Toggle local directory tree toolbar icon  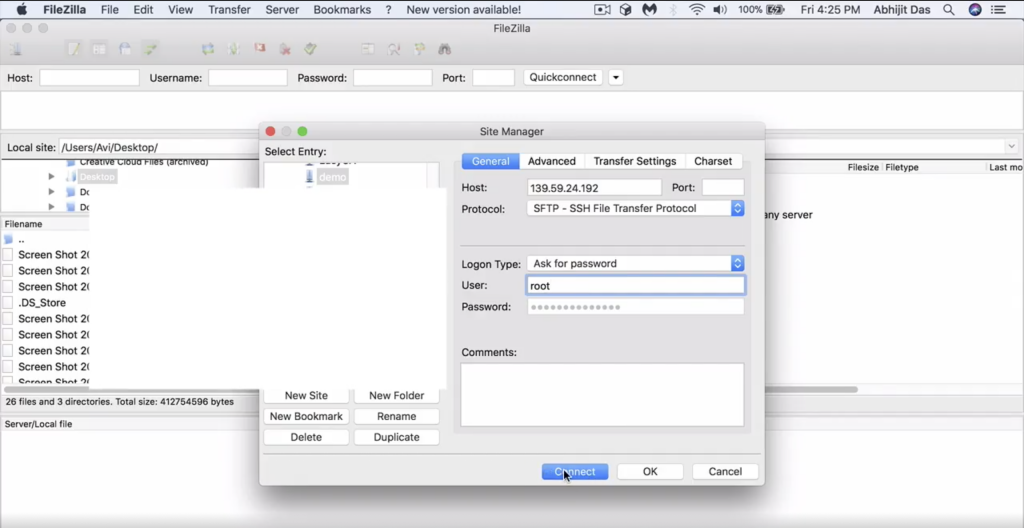click(x=99, y=50)
